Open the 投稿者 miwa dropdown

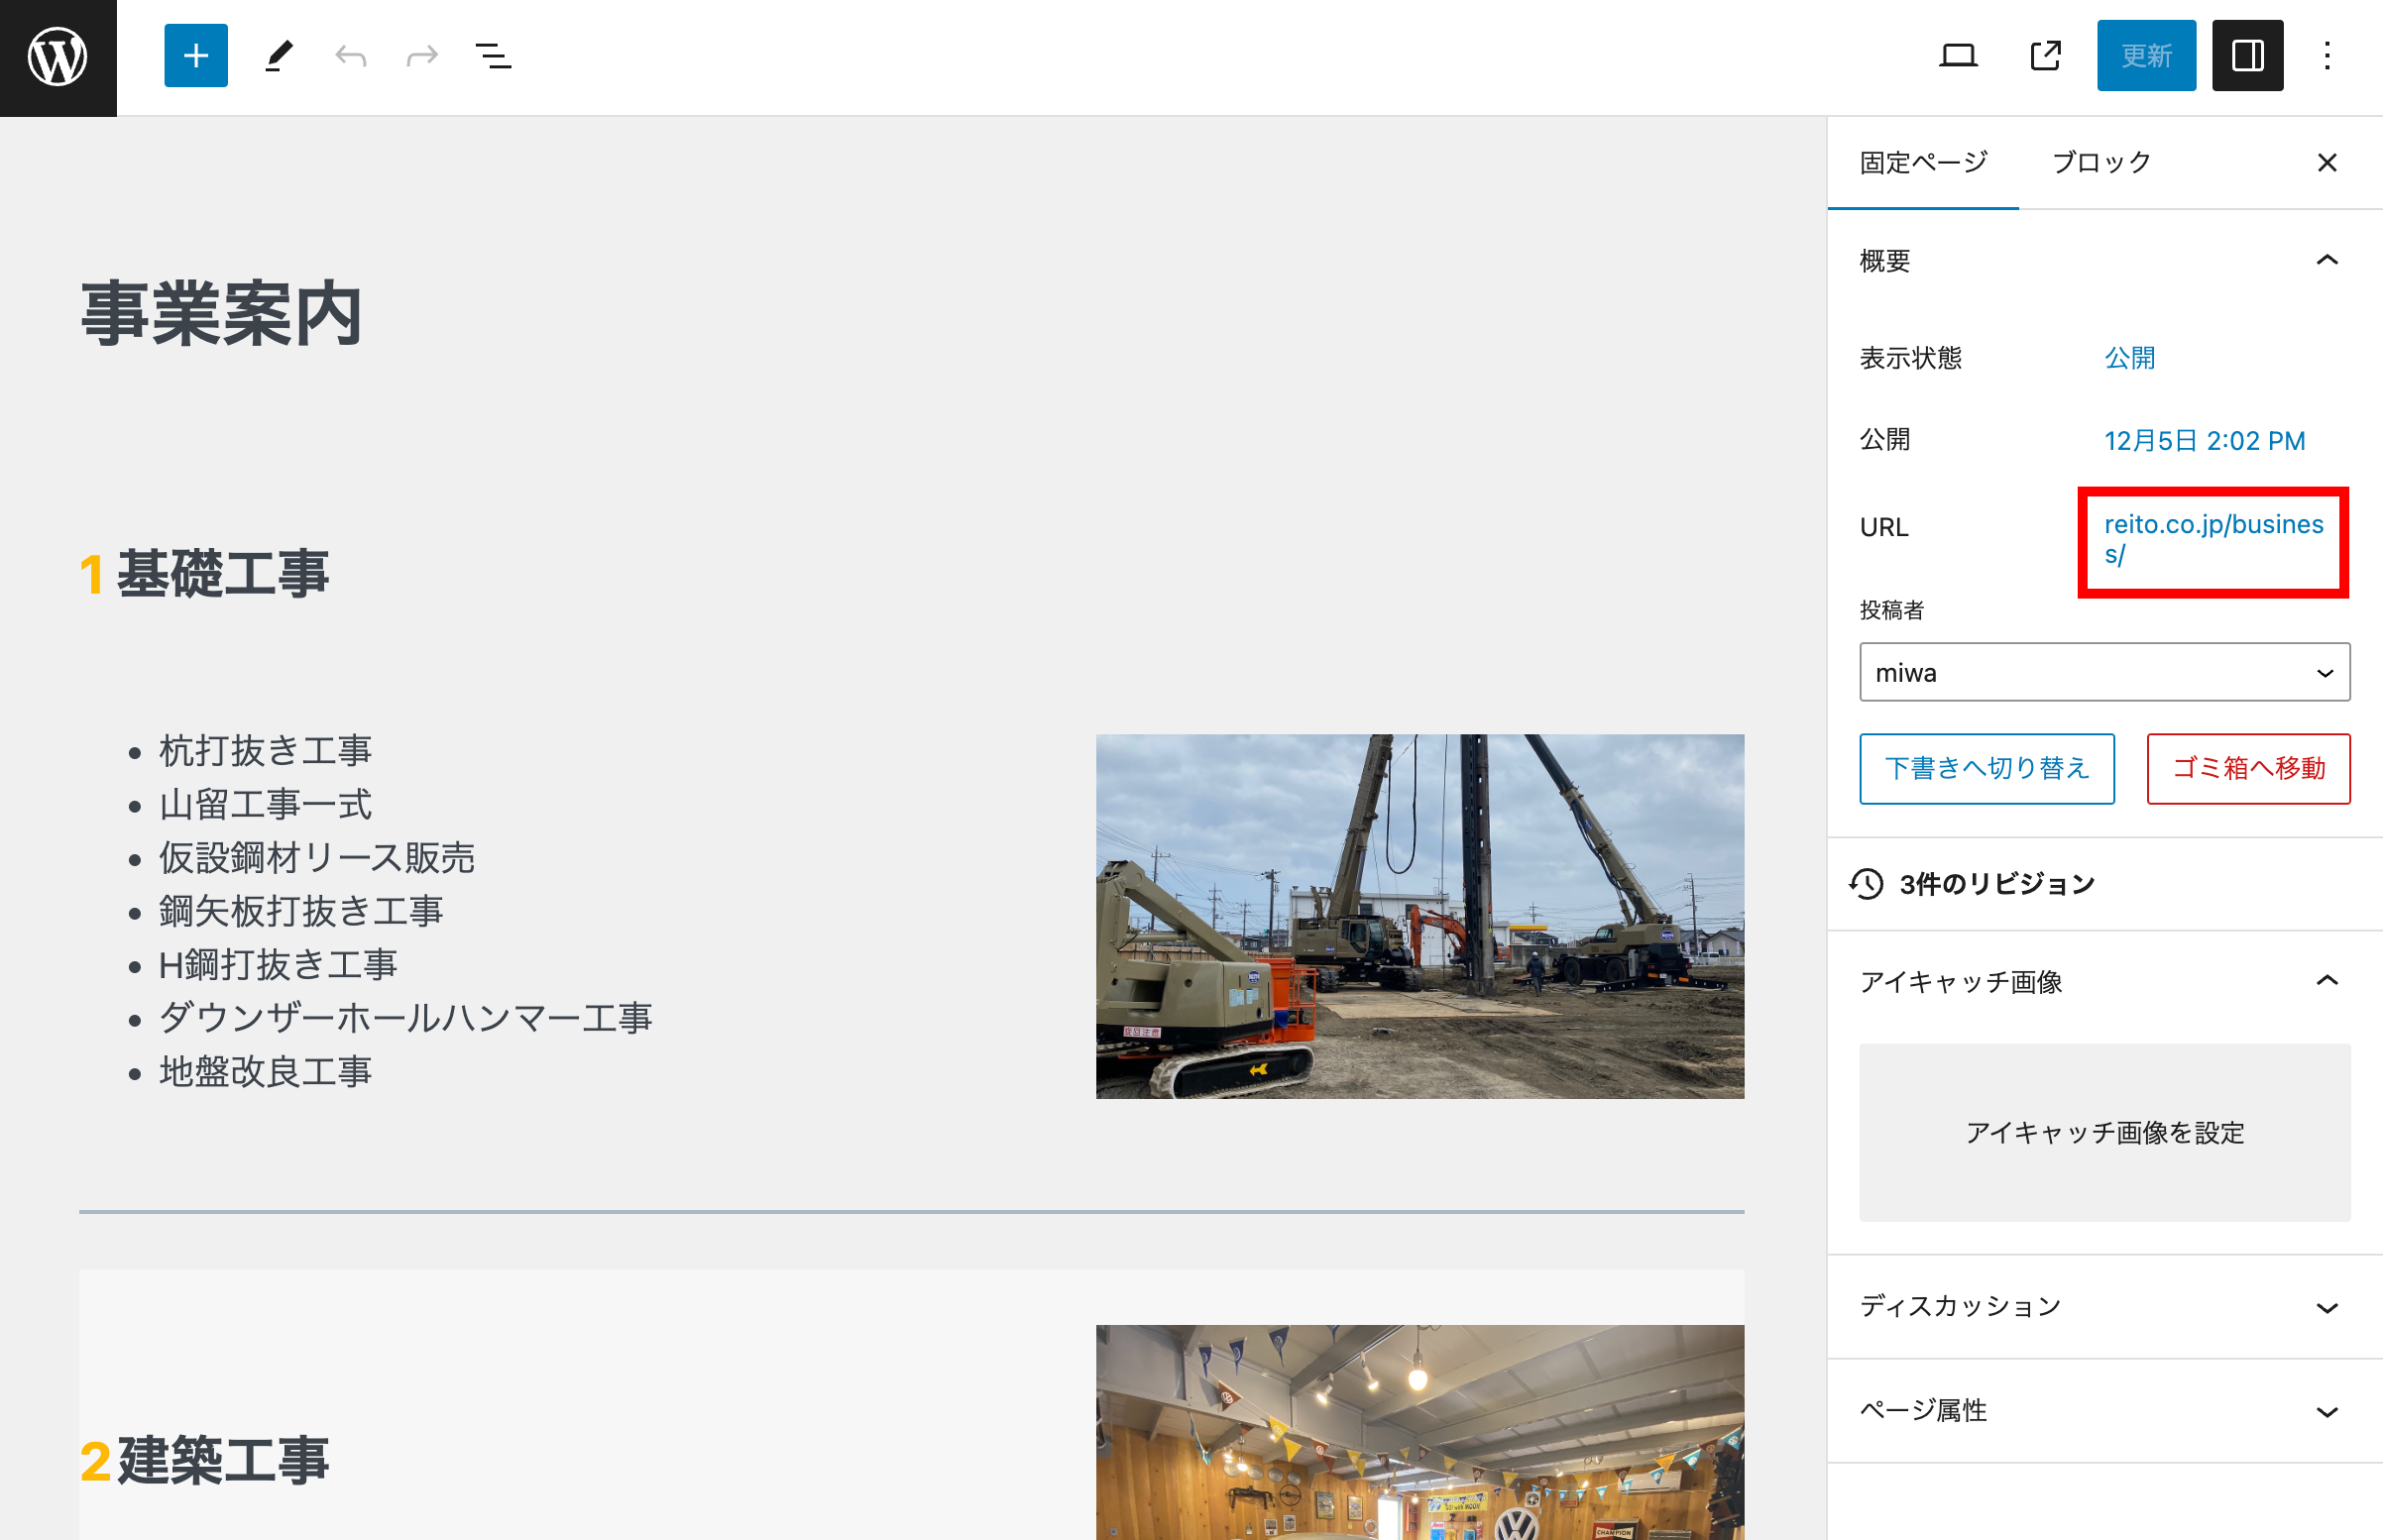(2103, 673)
